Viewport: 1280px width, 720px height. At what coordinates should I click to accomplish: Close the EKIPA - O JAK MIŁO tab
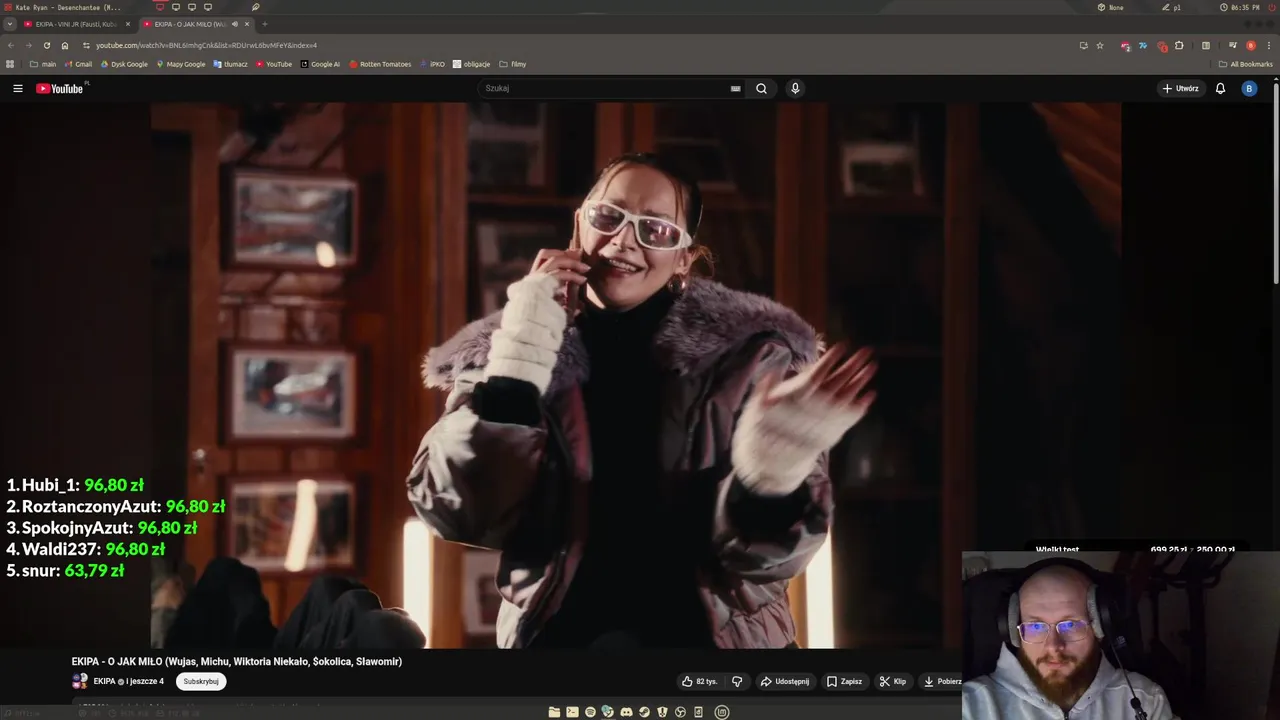pyautogui.click(x=247, y=24)
